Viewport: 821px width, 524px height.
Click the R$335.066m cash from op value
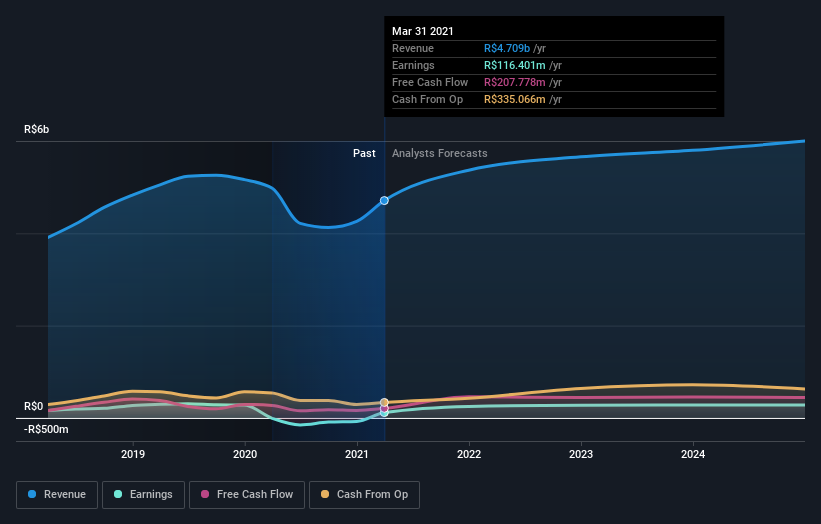click(515, 99)
